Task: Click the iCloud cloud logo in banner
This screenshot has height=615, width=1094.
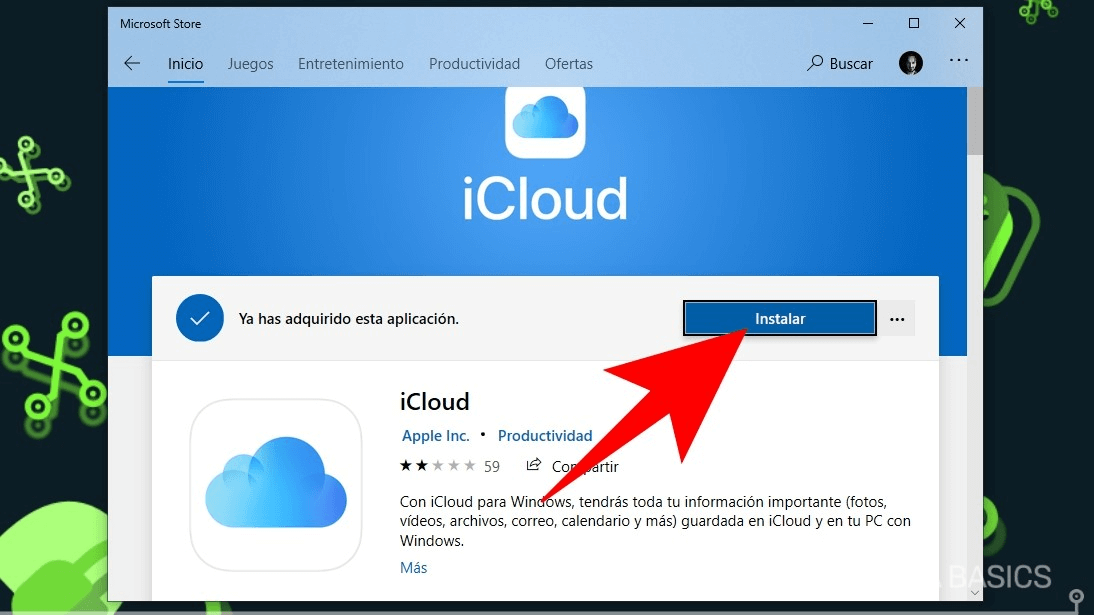Action: [x=545, y=120]
